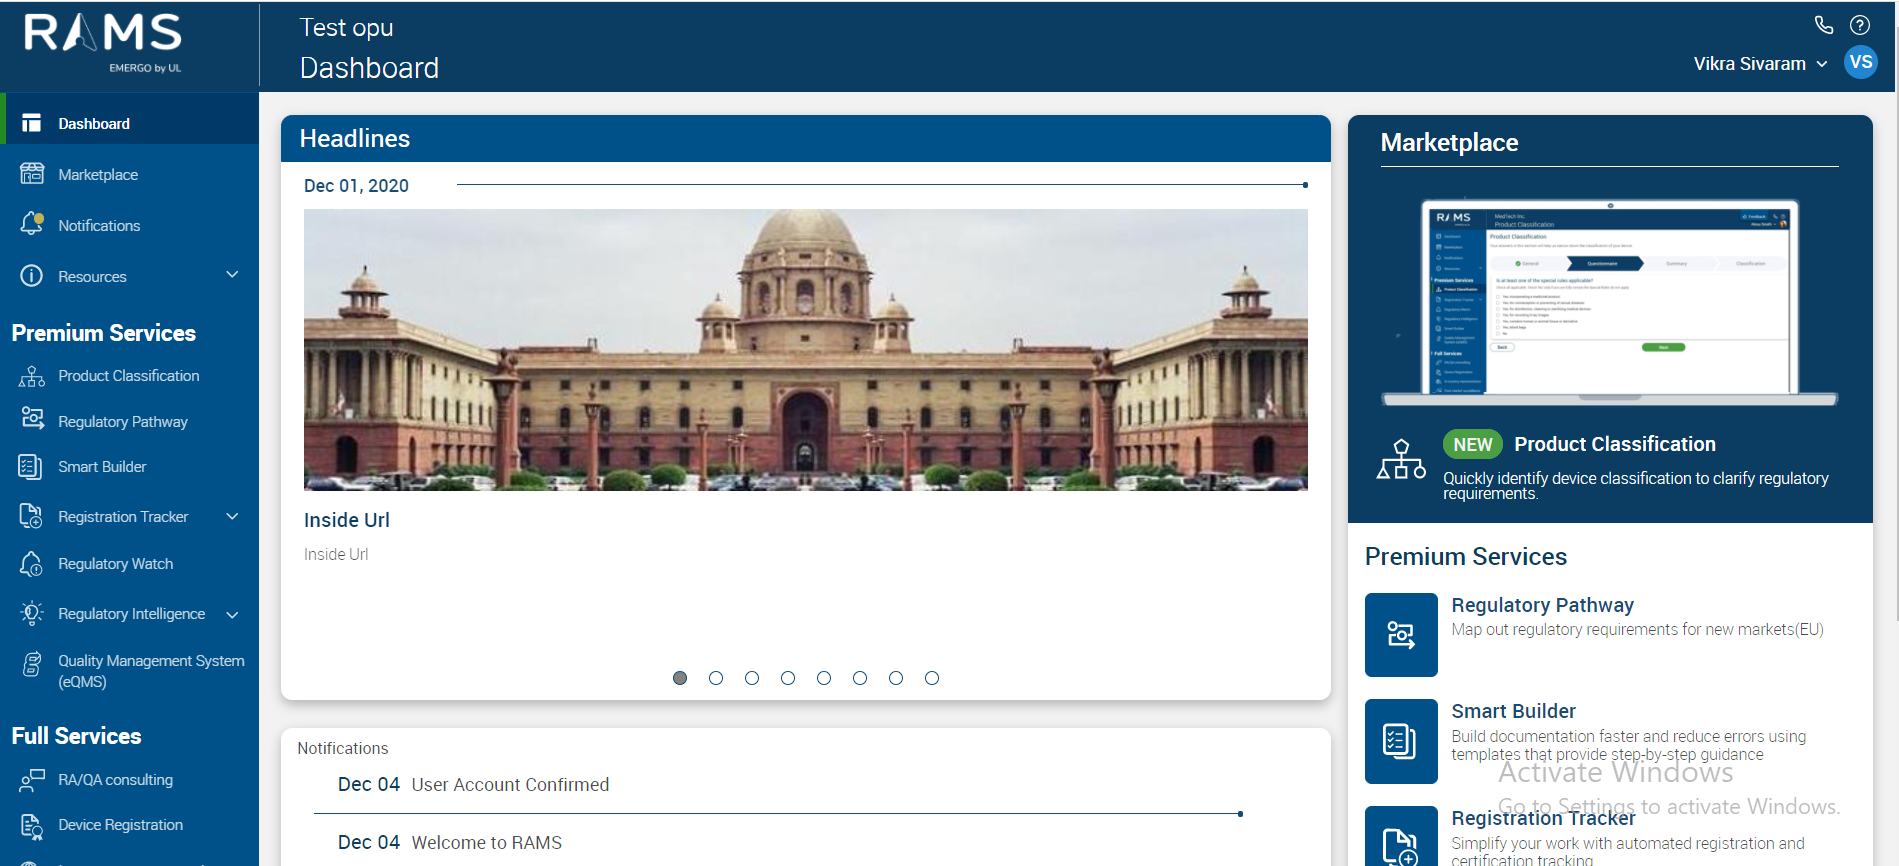This screenshot has width=1899, height=866.
Task: Open Product Classification in the sidebar
Action: [x=130, y=376]
